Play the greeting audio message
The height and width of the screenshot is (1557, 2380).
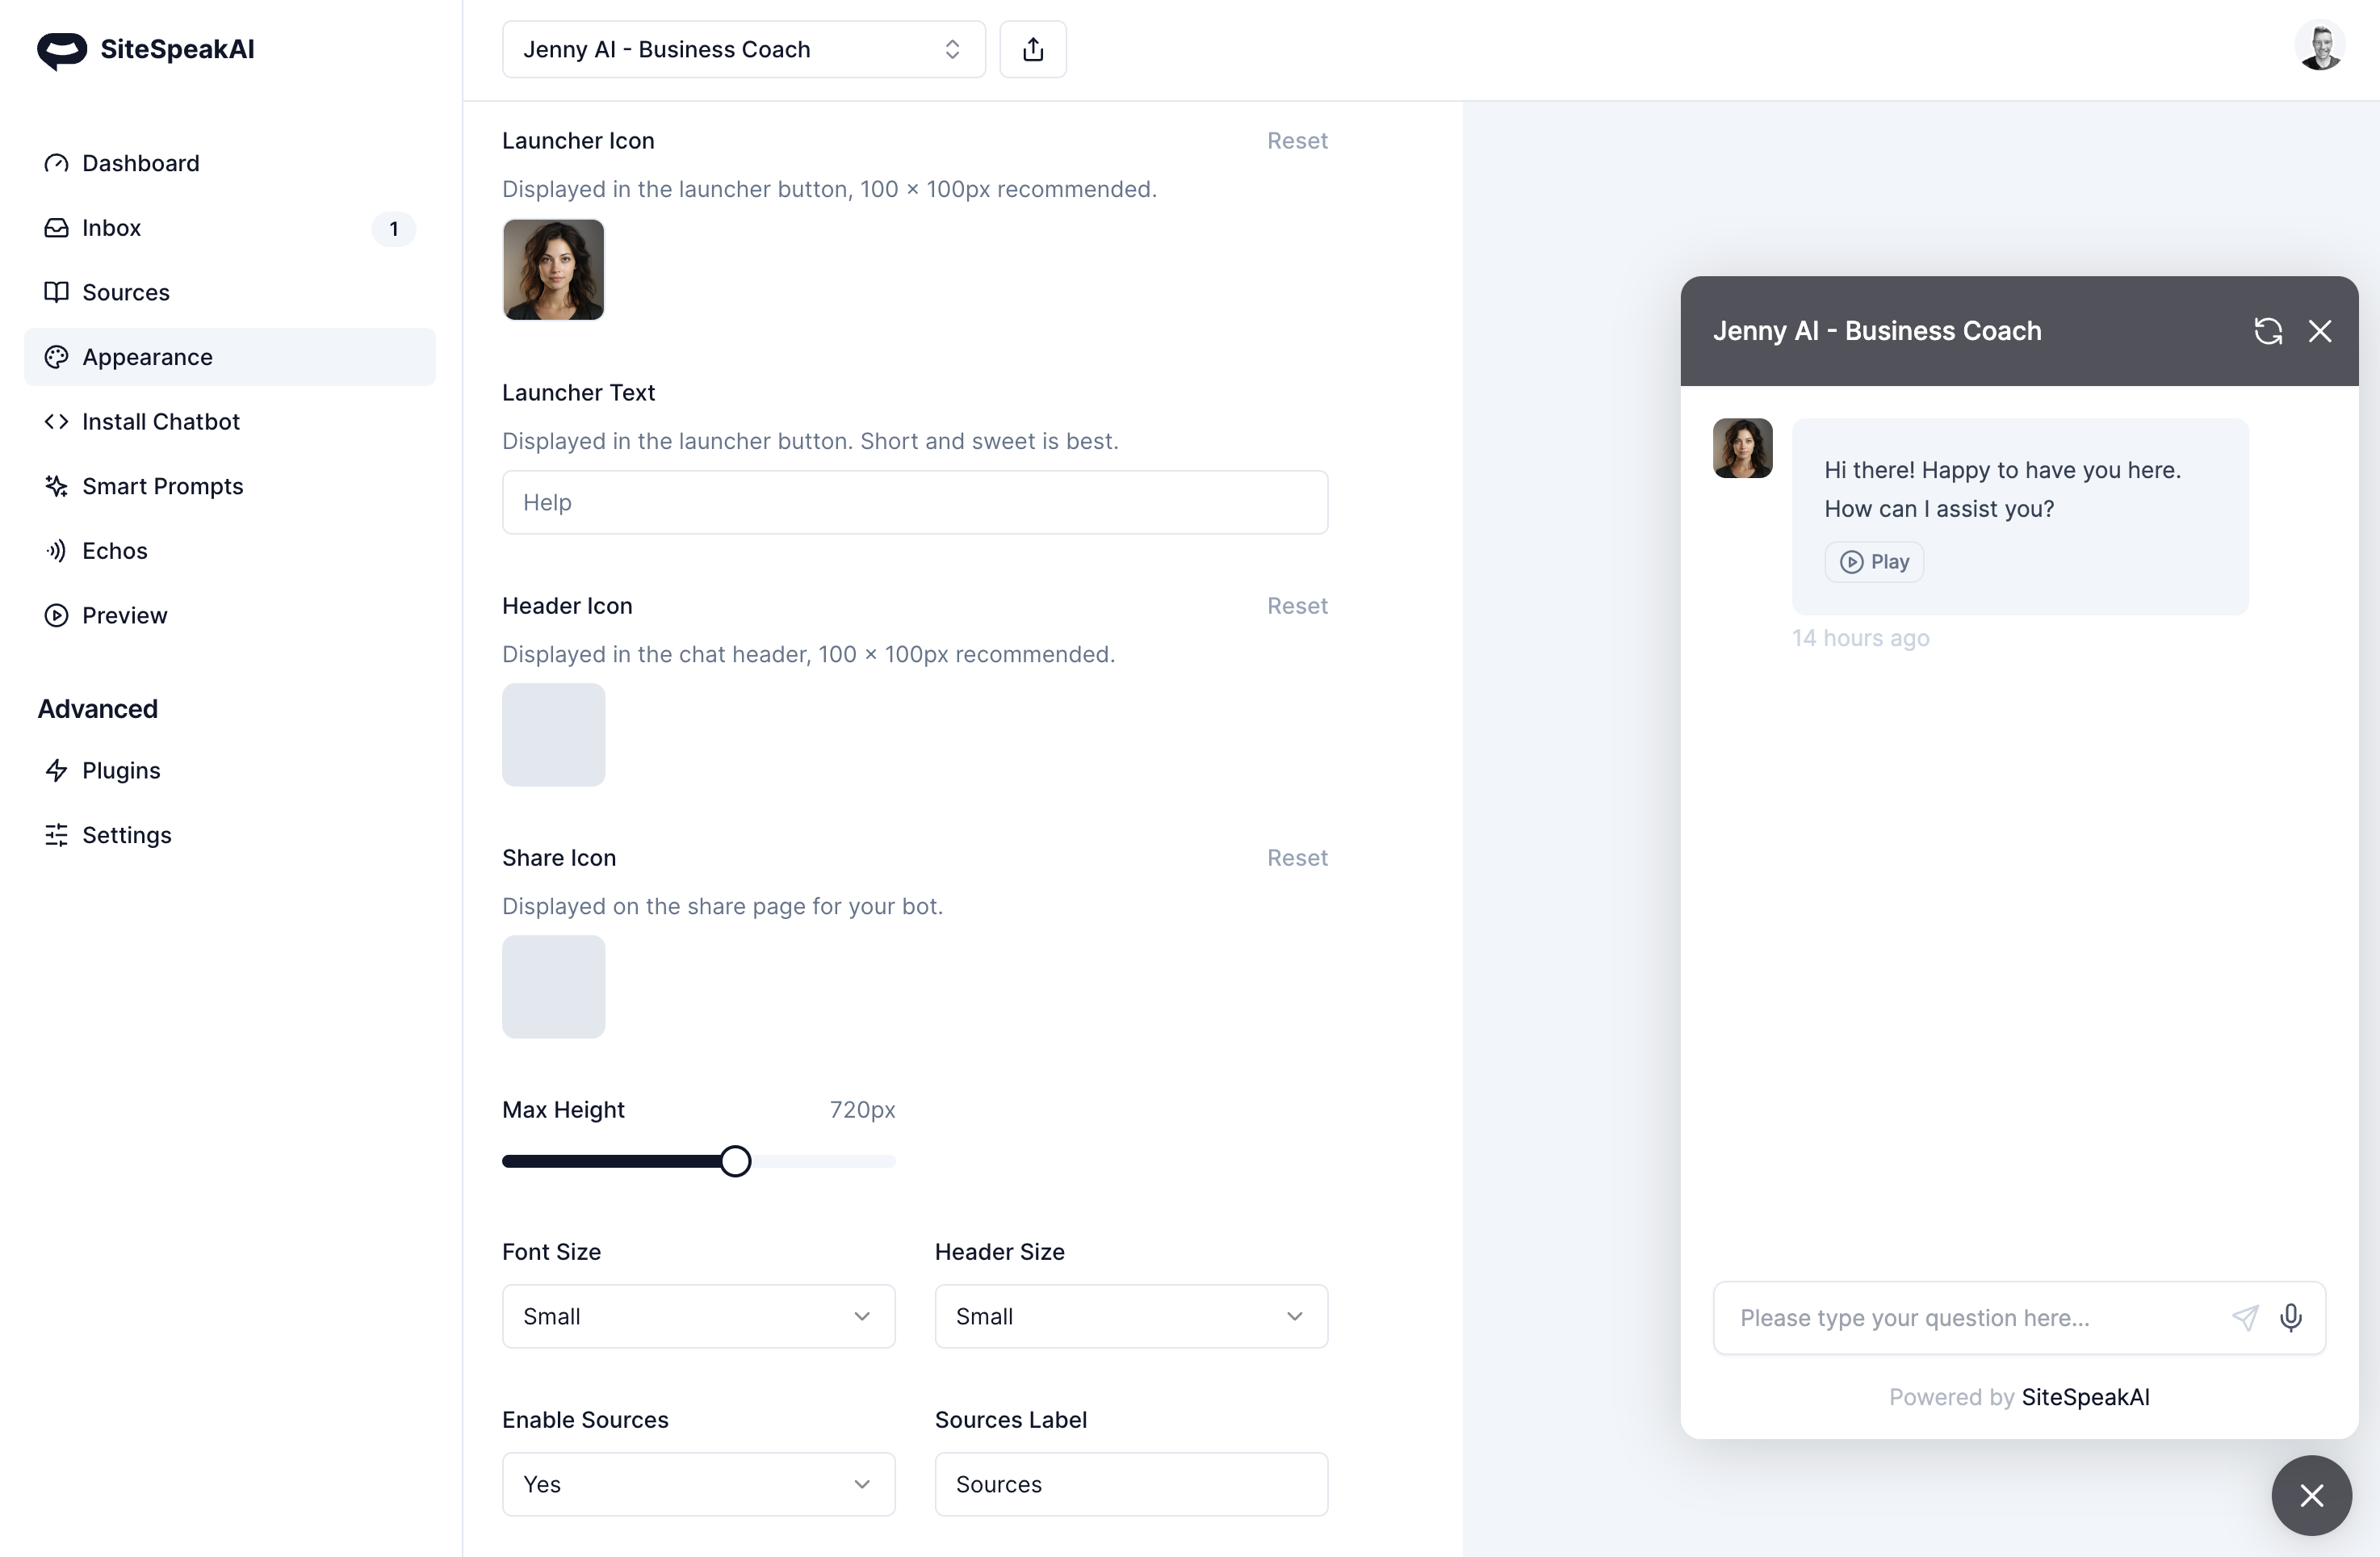[1875, 561]
